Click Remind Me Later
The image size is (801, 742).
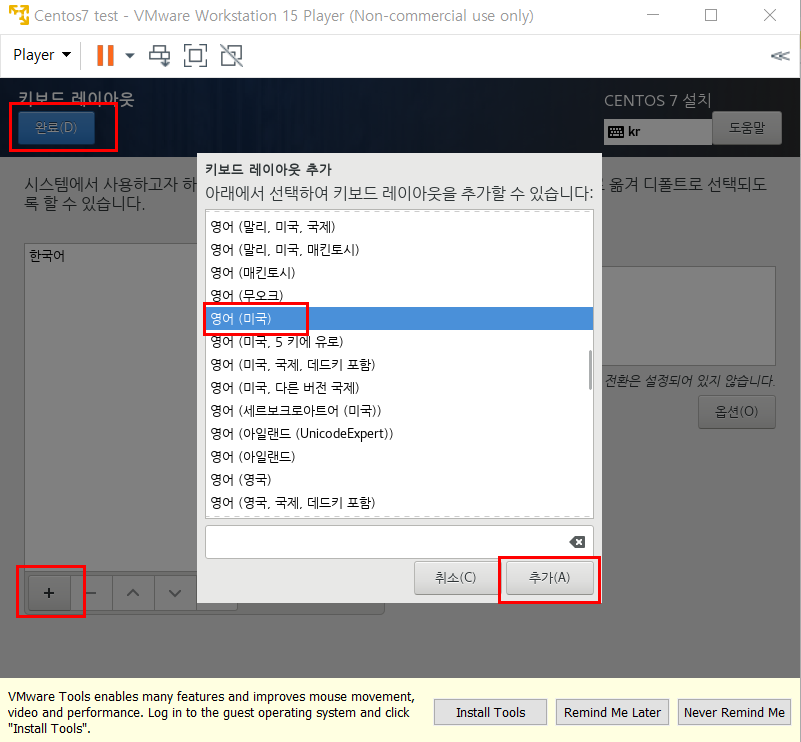[x=612, y=712]
